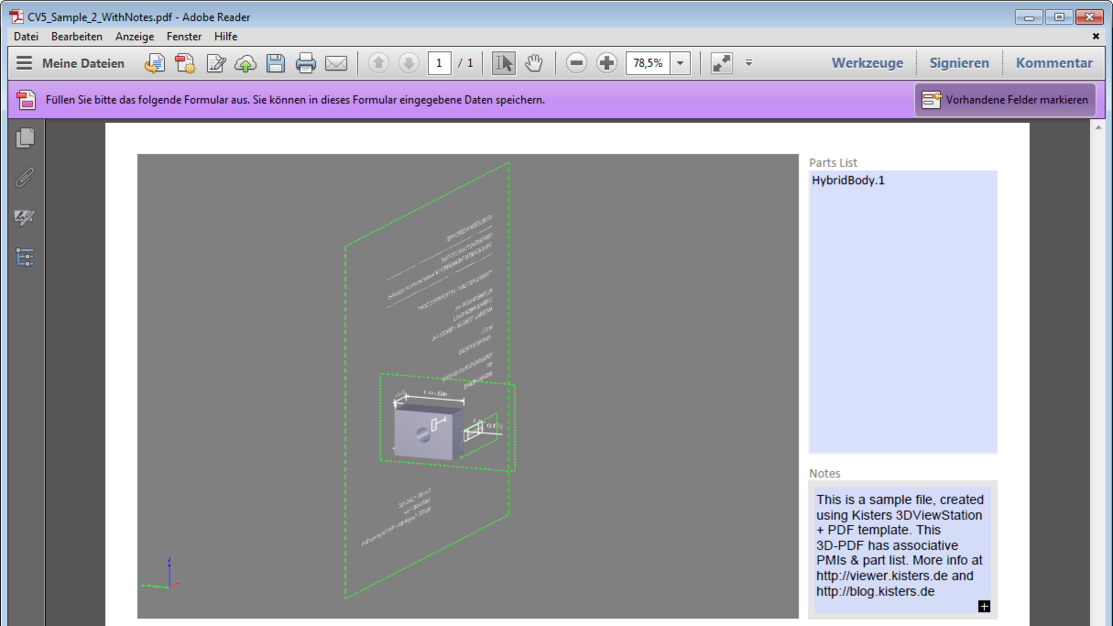The height and width of the screenshot is (626, 1113).
Task: Open the Model Tree panel icon
Action: (x=25, y=257)
